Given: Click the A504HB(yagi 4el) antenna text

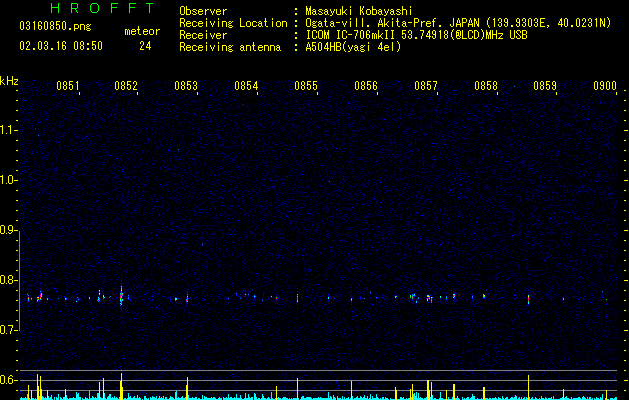Looking at the screenshot, I should coord(353,47).
